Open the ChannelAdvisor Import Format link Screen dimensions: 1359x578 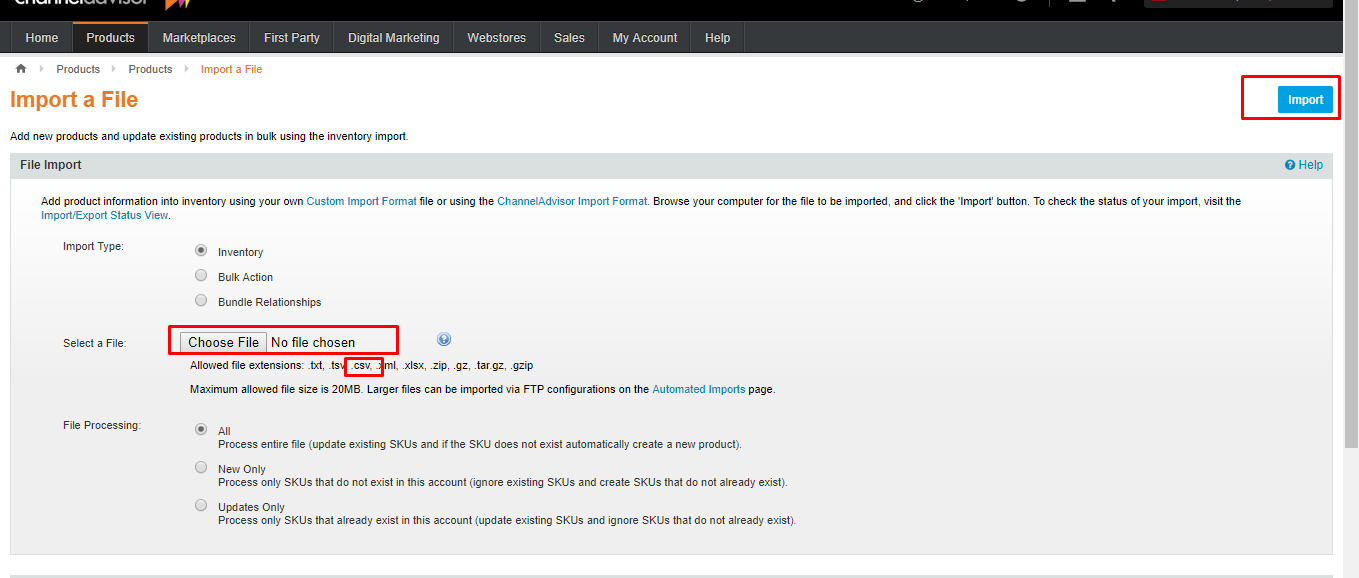pyautogui.click(x=572, y=201)
